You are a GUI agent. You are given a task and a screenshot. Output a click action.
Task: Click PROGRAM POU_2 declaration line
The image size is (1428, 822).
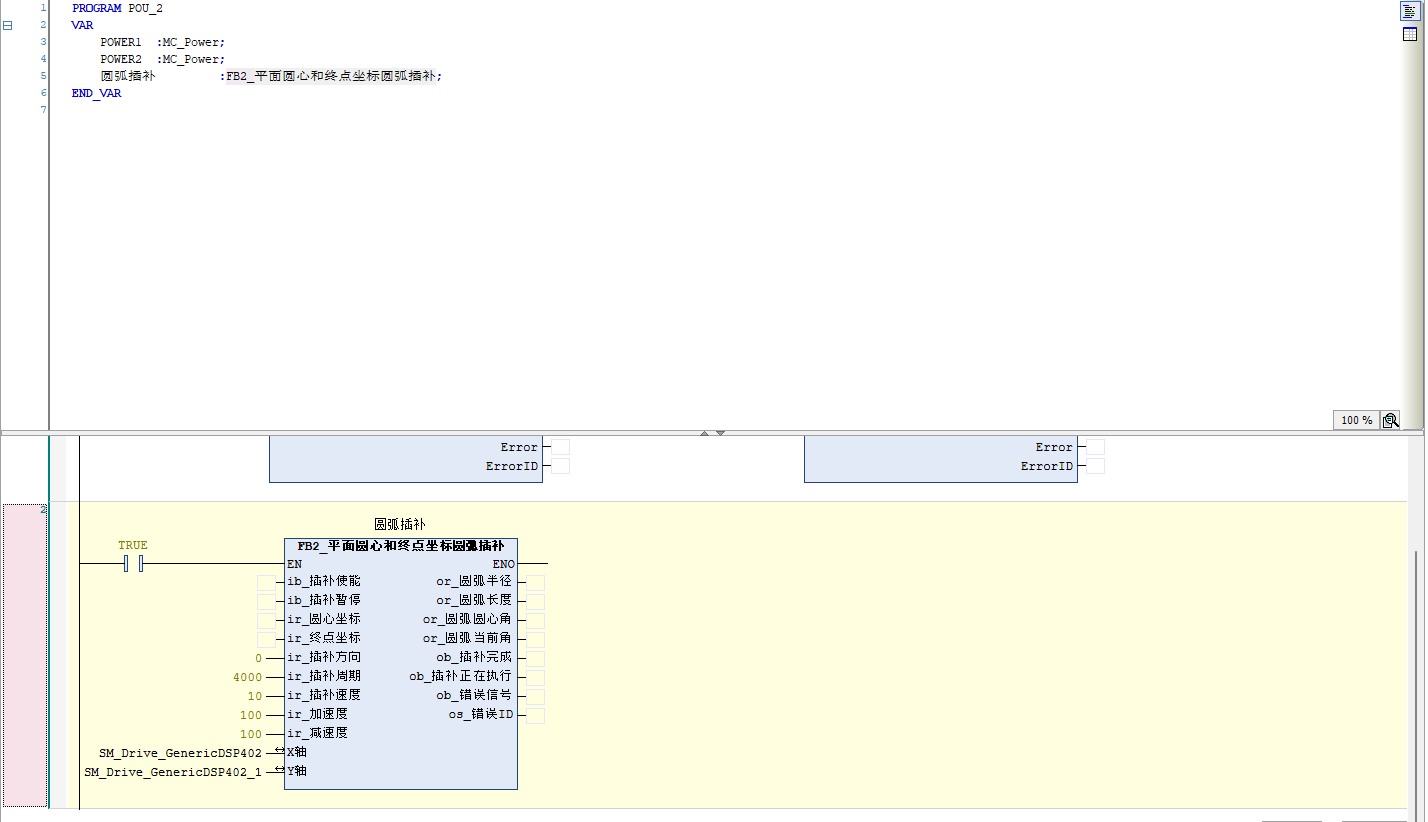(x=117, y=8)
